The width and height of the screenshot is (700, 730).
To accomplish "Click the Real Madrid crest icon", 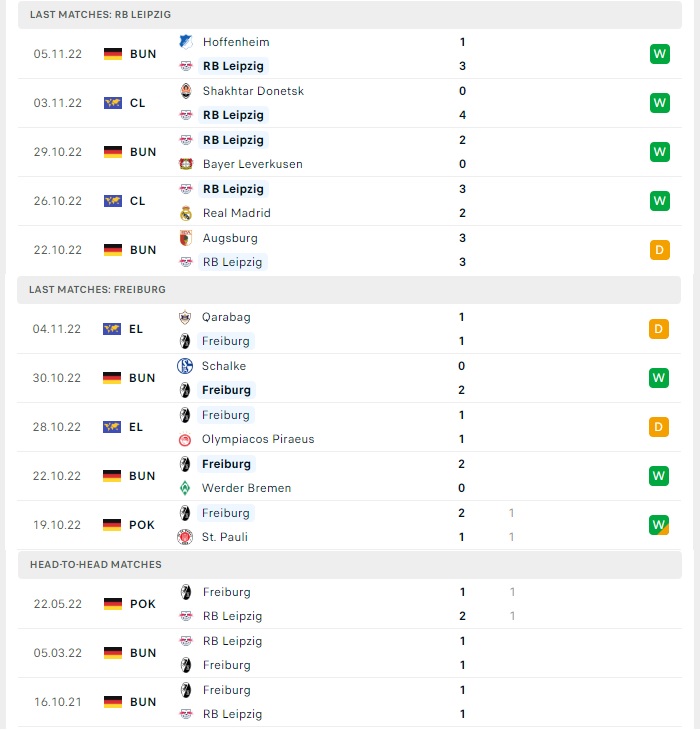I will click(186, 213).
